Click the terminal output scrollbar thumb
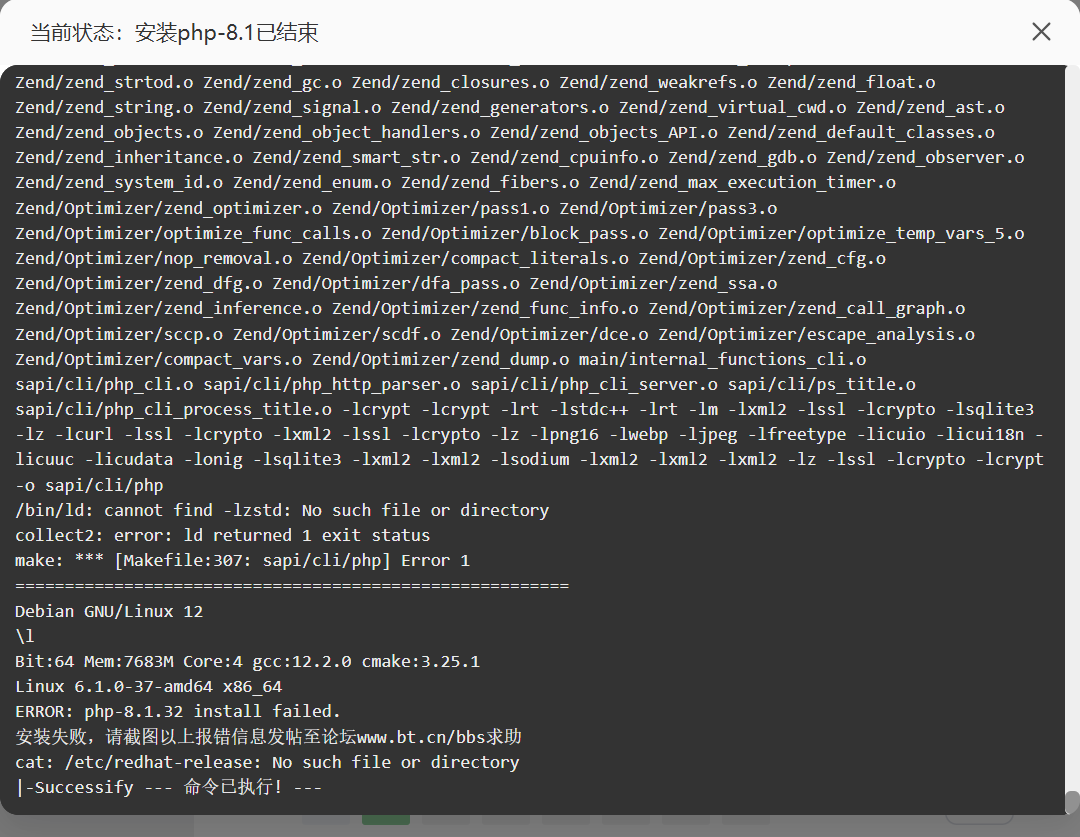 1072,802
